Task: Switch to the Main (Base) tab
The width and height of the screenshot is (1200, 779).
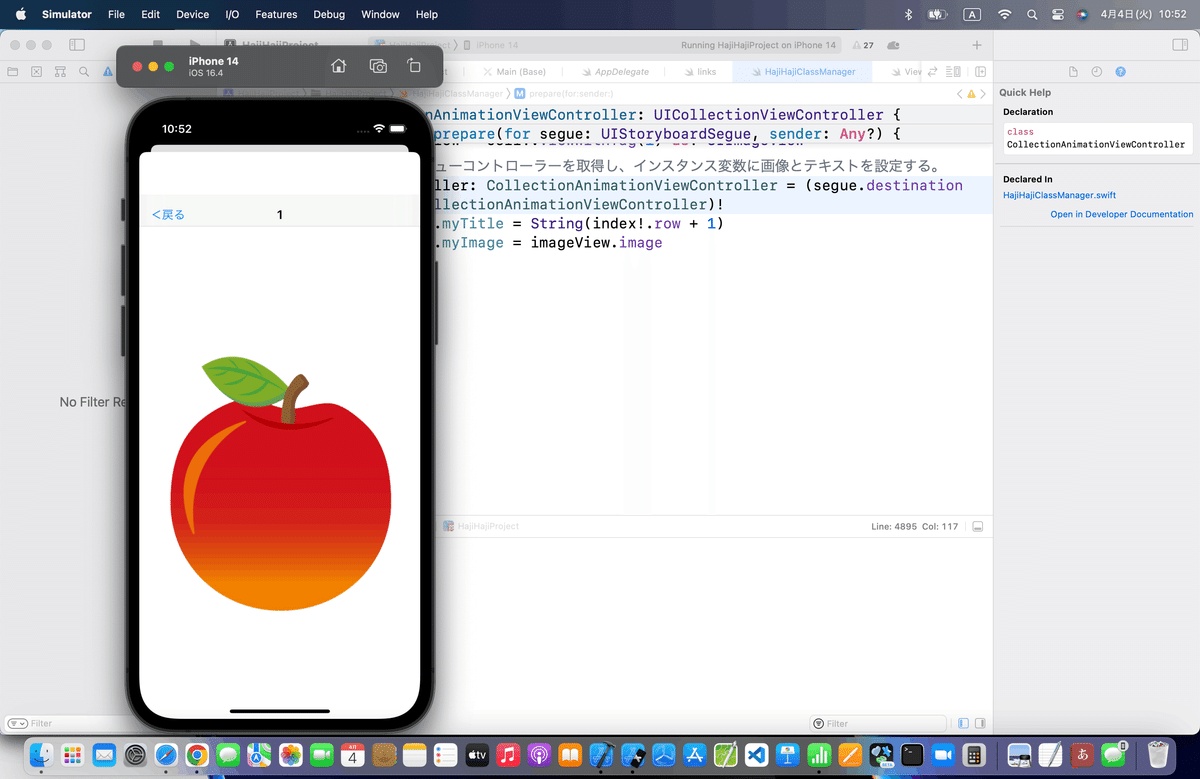Action: [514, 72]
